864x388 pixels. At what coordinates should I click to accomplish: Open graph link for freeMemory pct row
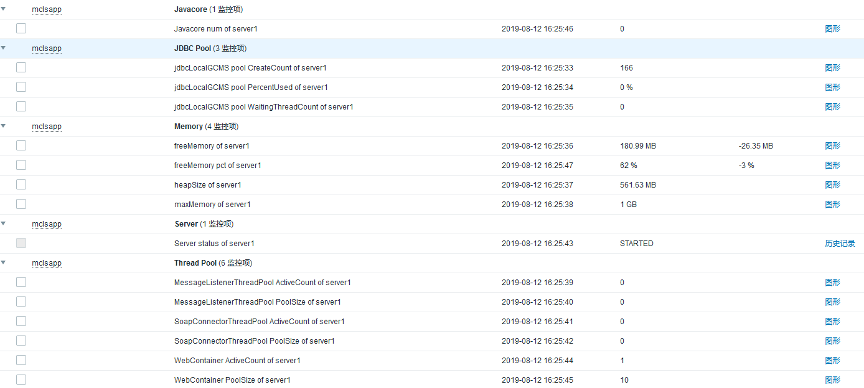click(x=832, y=165)
